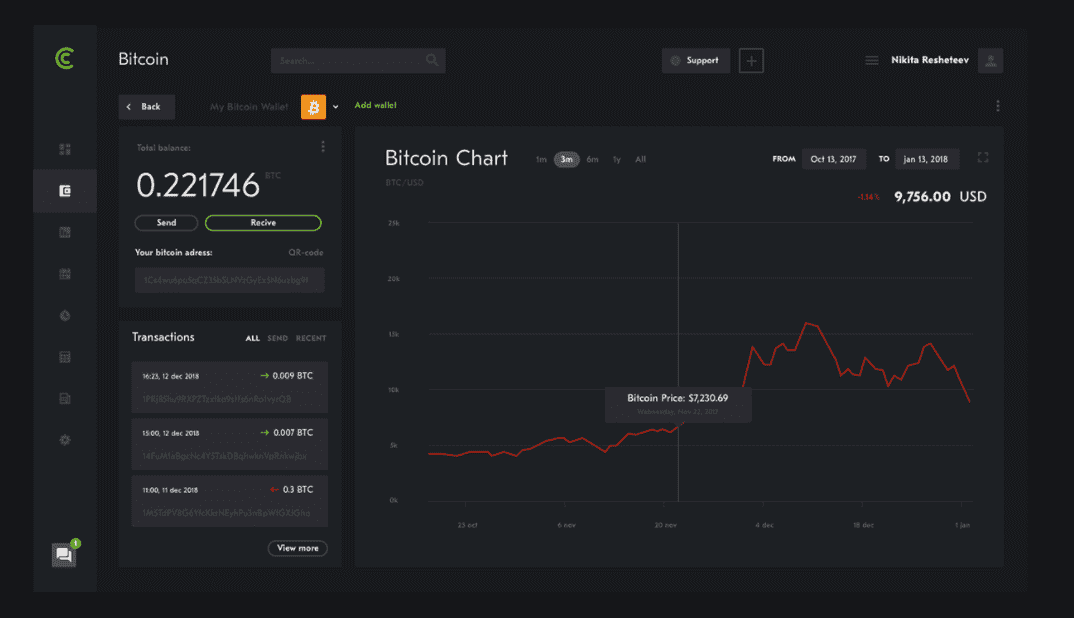
Task: Click the Nikita Resheteev username
Action: (x=930, y=60)
